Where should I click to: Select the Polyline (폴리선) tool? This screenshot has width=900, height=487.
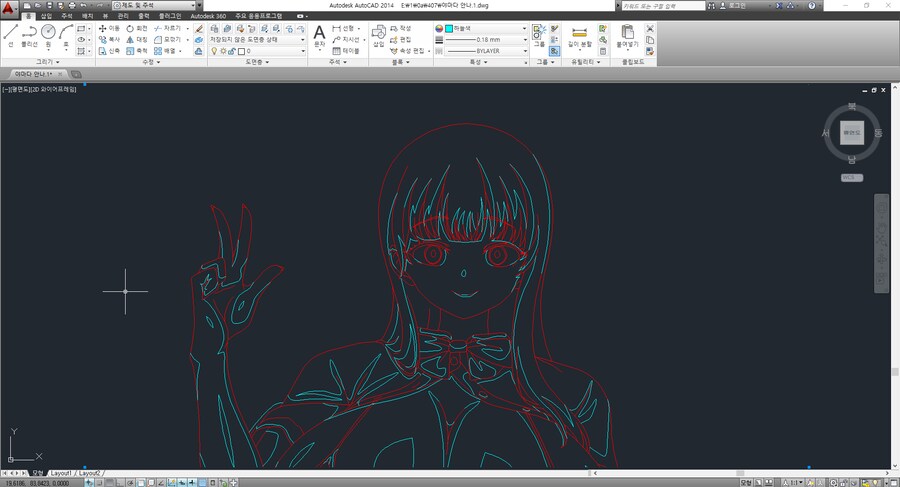tap(29, 36)
